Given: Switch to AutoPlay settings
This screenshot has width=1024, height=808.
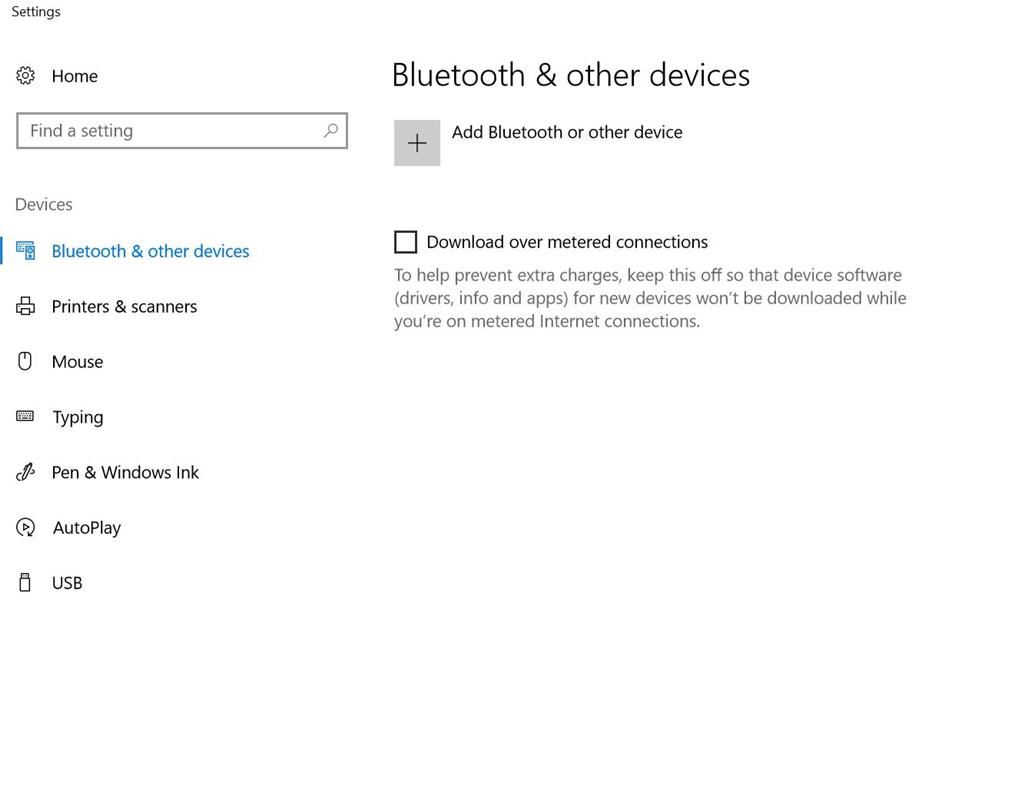Looking at the screenshot, I should pyautogui.click(x=87, y=527).
